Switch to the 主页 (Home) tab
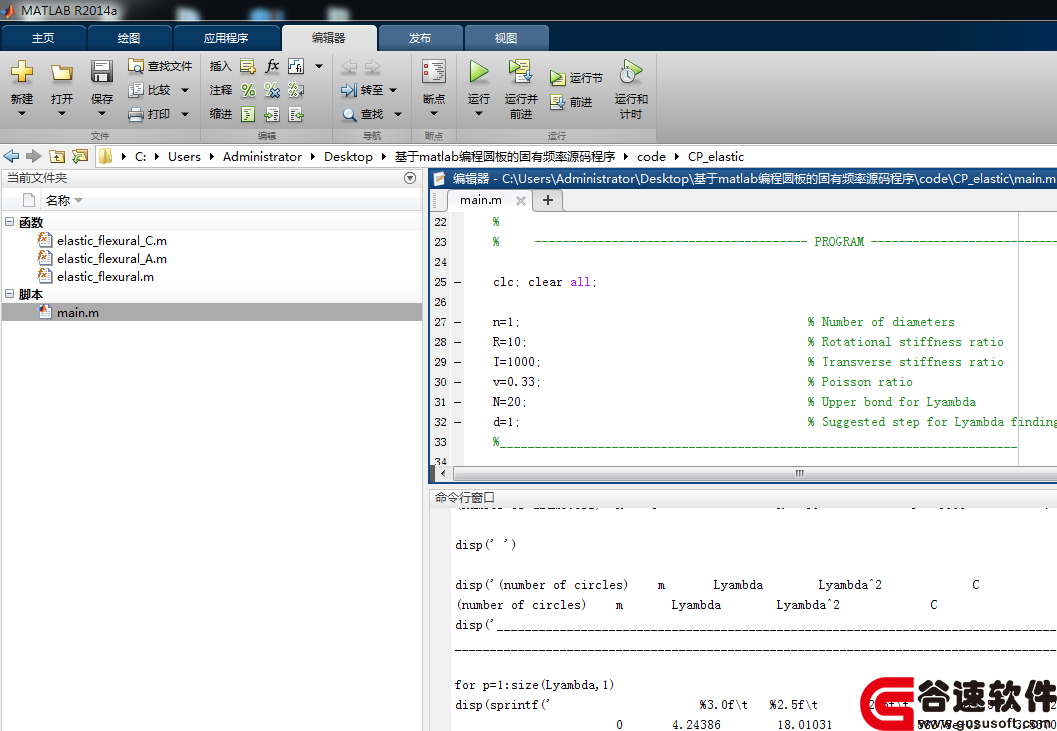This screenshot has height=731, width=1057. click(43, 38)
